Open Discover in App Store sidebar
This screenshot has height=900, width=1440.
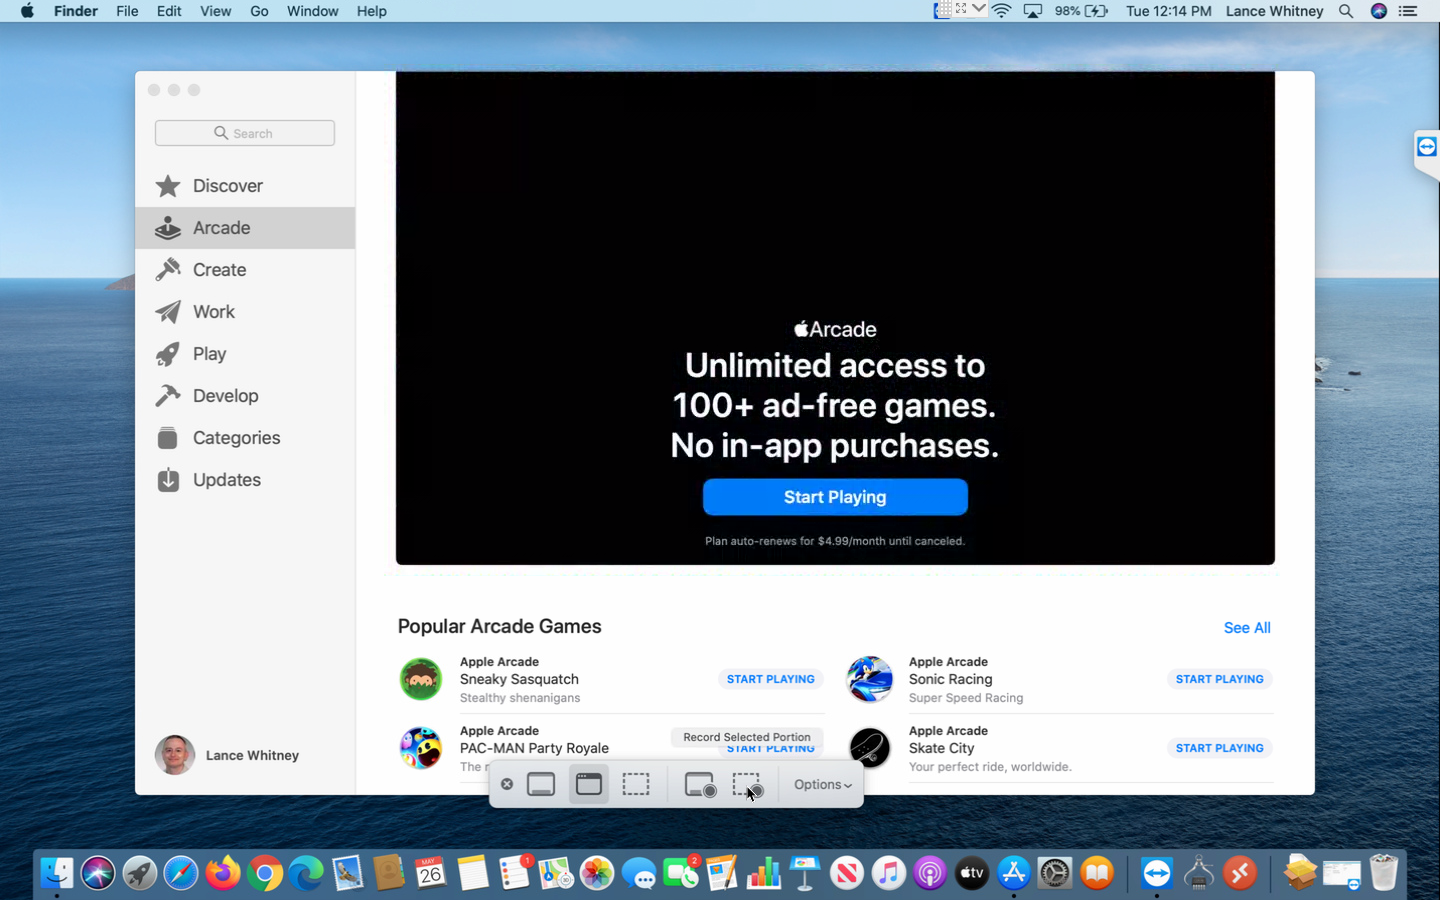click(x=245, y=186)
